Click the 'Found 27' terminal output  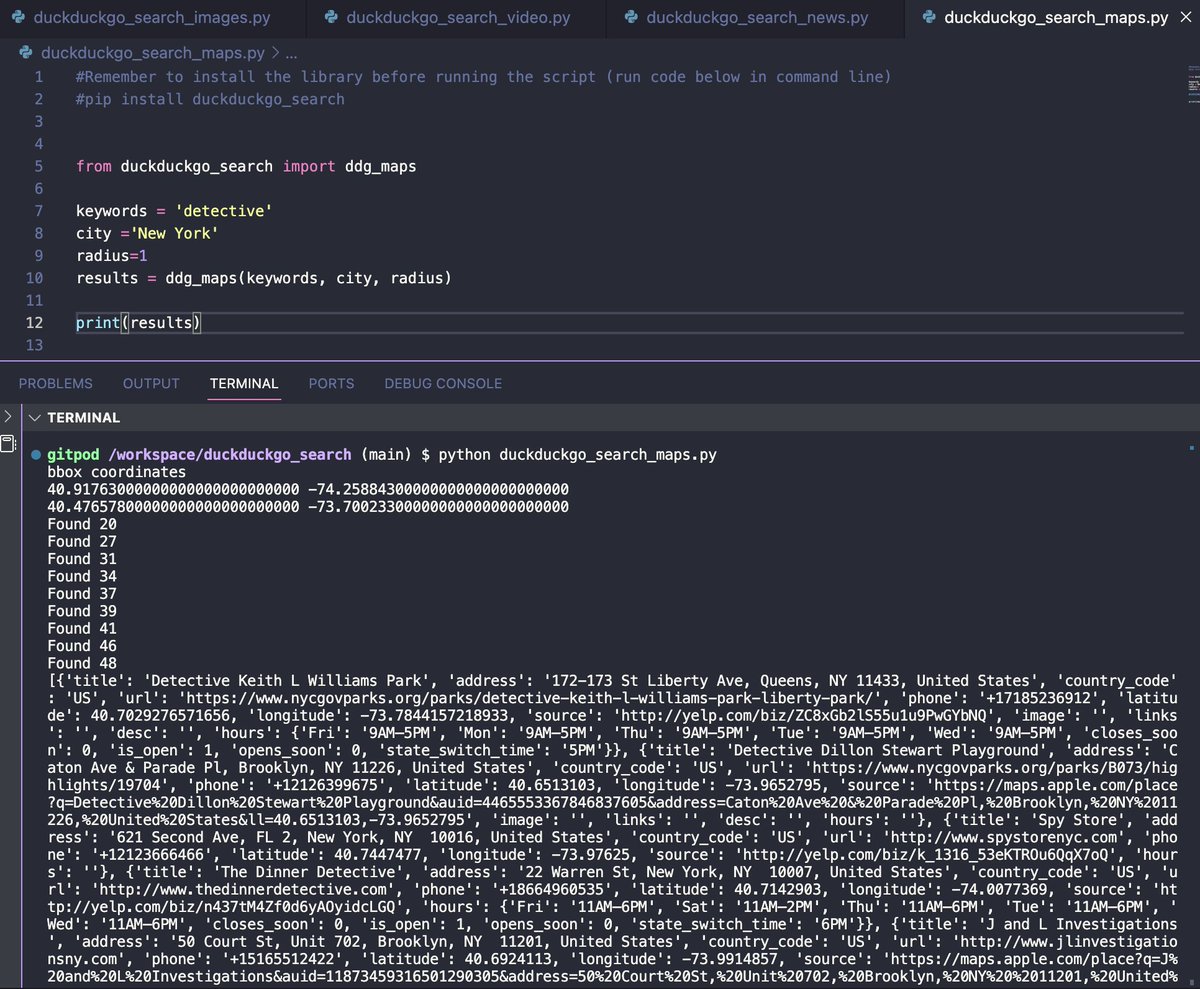click(x=82, y=541)
